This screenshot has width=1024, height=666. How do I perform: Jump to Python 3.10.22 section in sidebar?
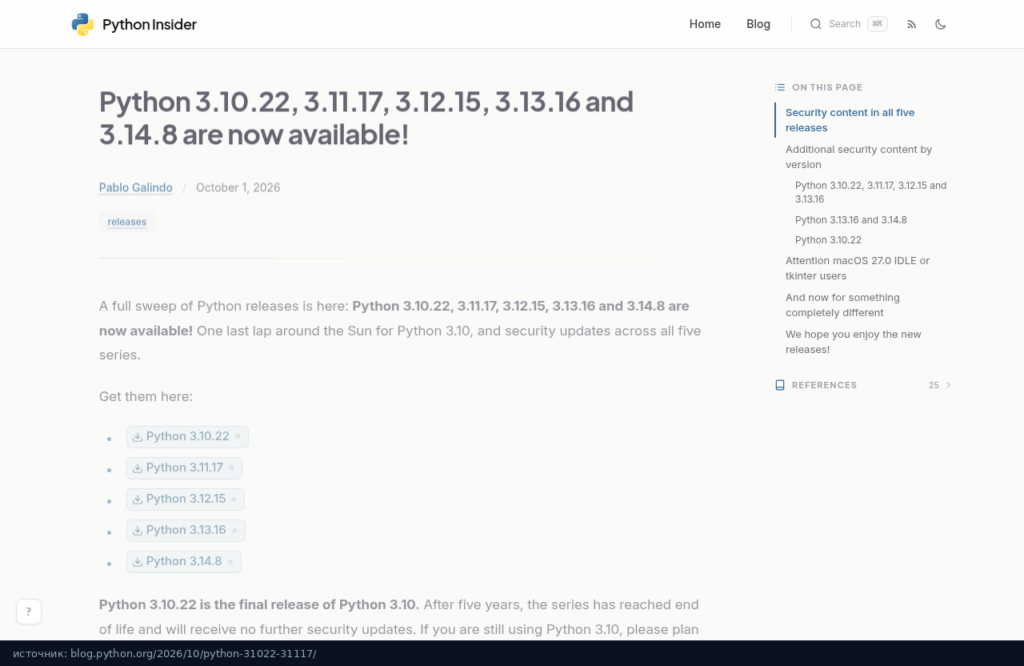[x=827, y=240]
